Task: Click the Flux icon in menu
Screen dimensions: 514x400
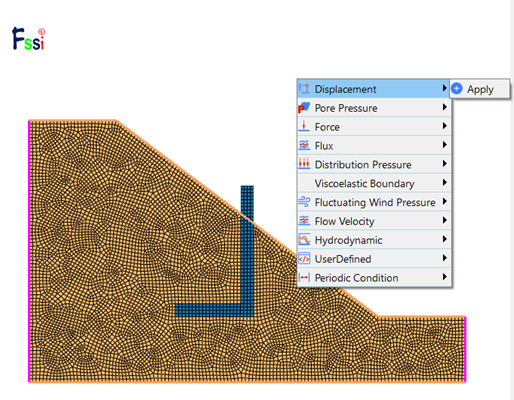Action: pos(304,145)
